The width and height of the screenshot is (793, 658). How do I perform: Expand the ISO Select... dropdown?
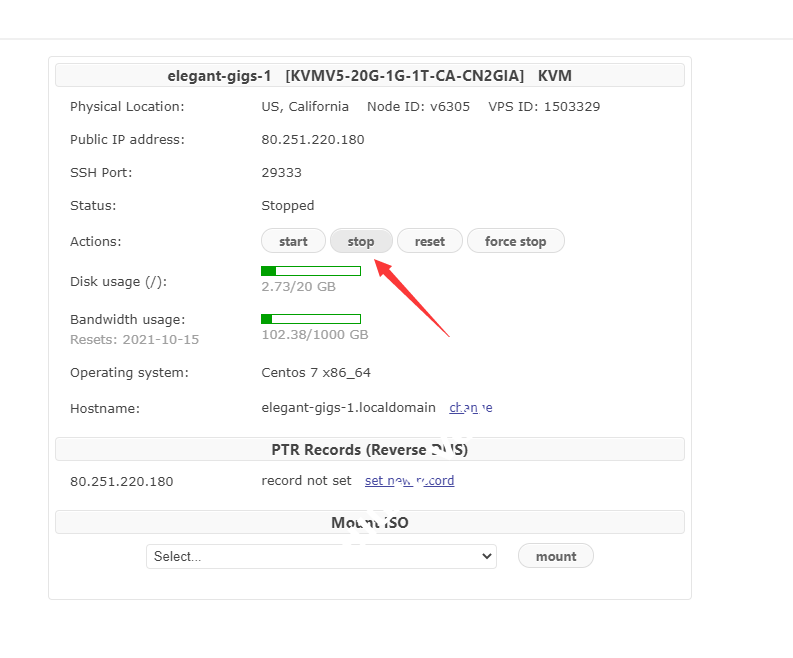click(x=321, y=556)
